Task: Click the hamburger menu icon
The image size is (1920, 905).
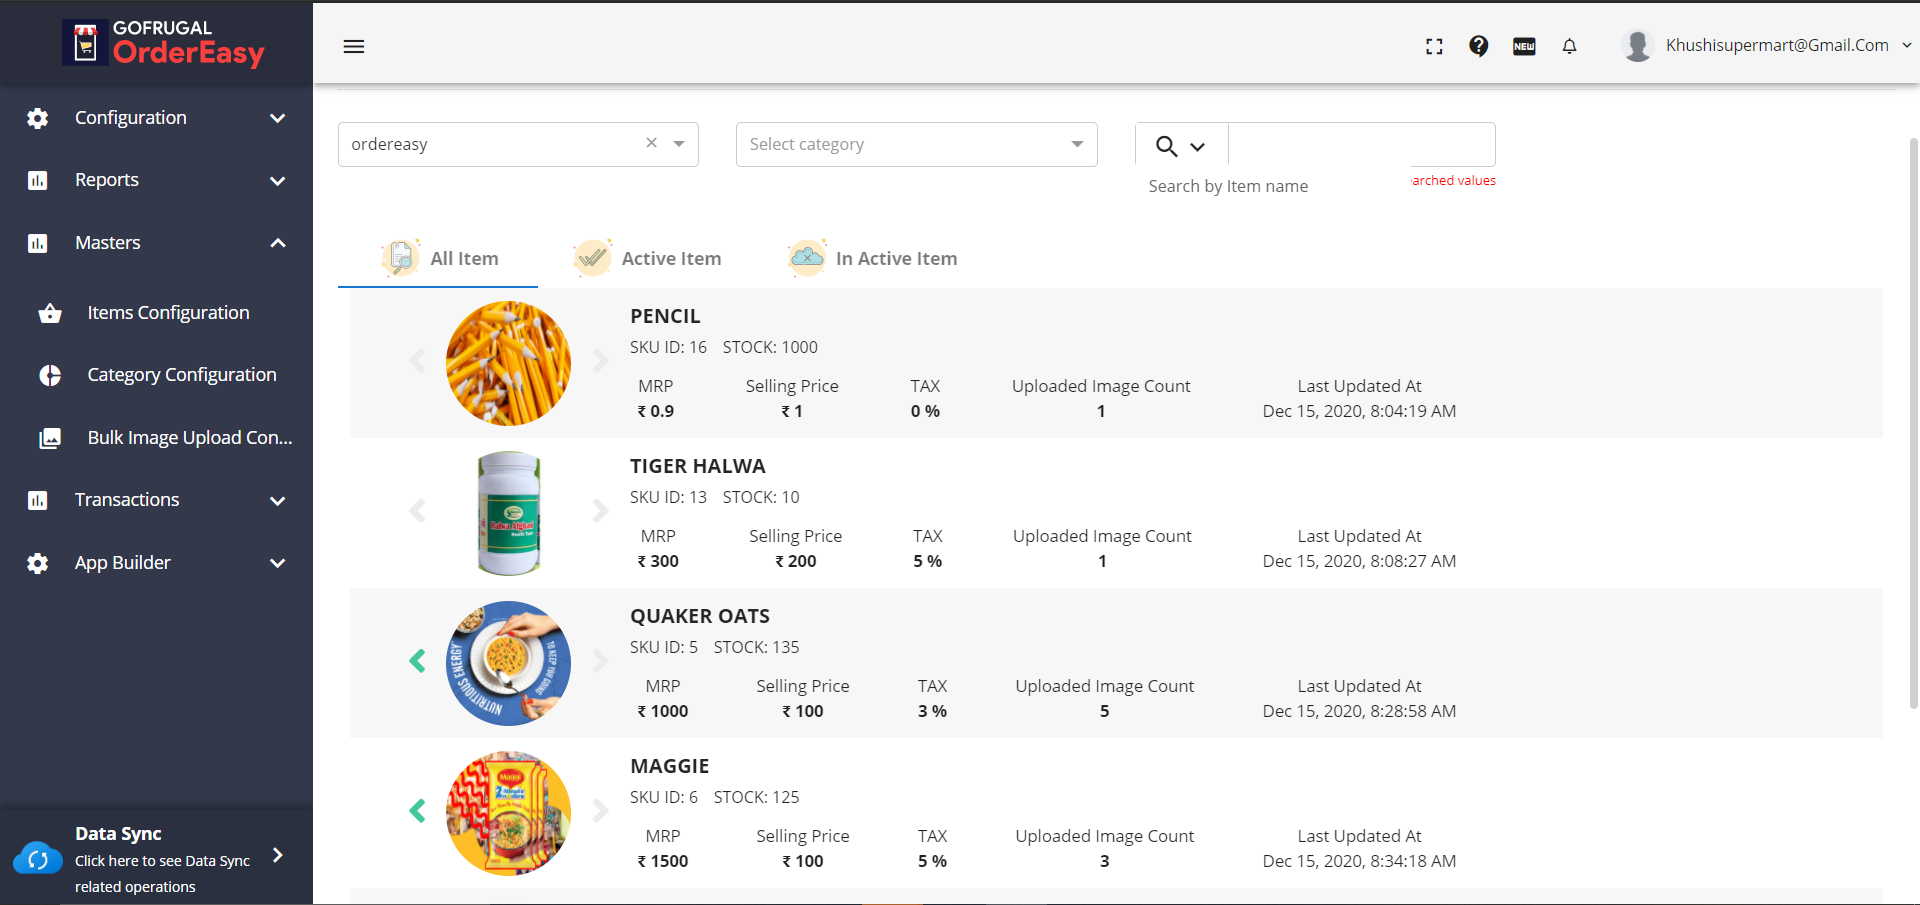Action: point(353,47)
